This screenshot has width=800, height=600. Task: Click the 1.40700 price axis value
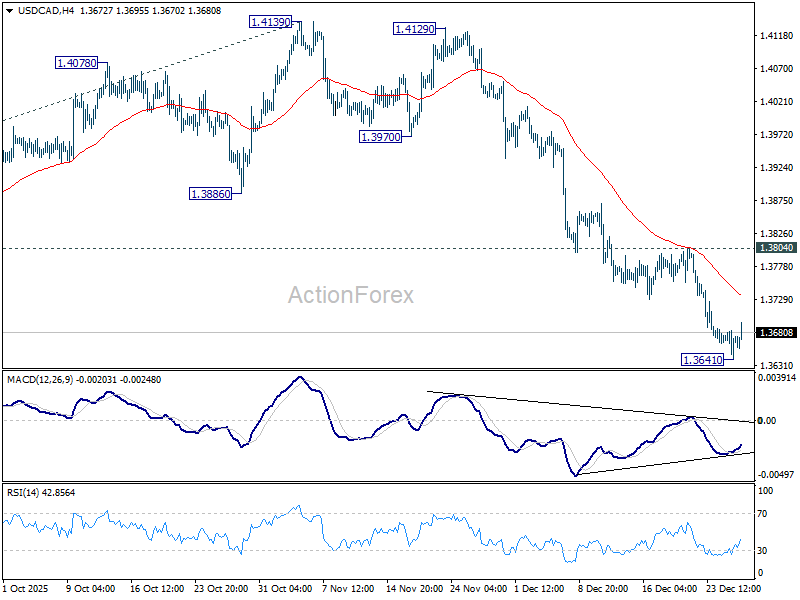tap(777, 68)
